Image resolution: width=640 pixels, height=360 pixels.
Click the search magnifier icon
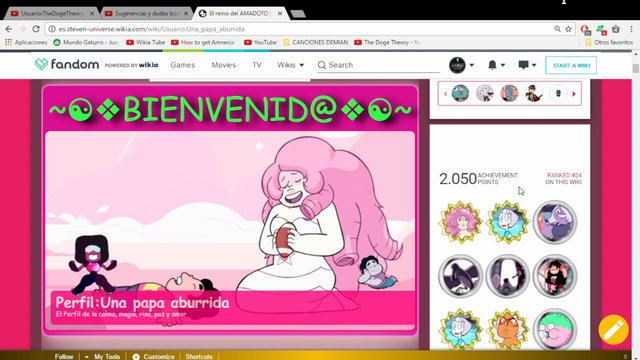click(x=322, y=65)
